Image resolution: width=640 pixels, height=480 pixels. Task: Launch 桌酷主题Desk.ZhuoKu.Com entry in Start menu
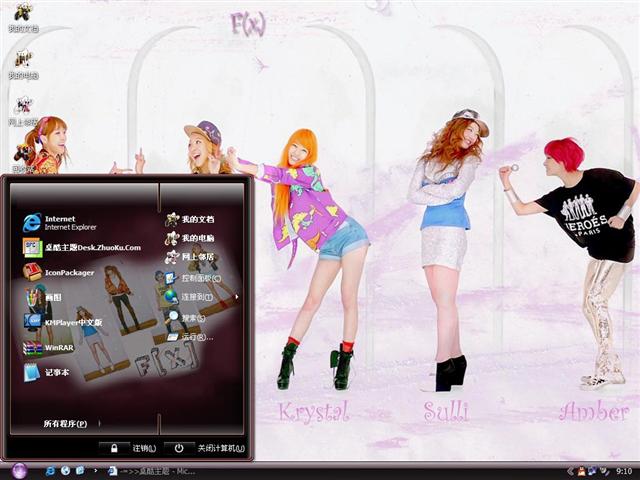pos(82,247)
